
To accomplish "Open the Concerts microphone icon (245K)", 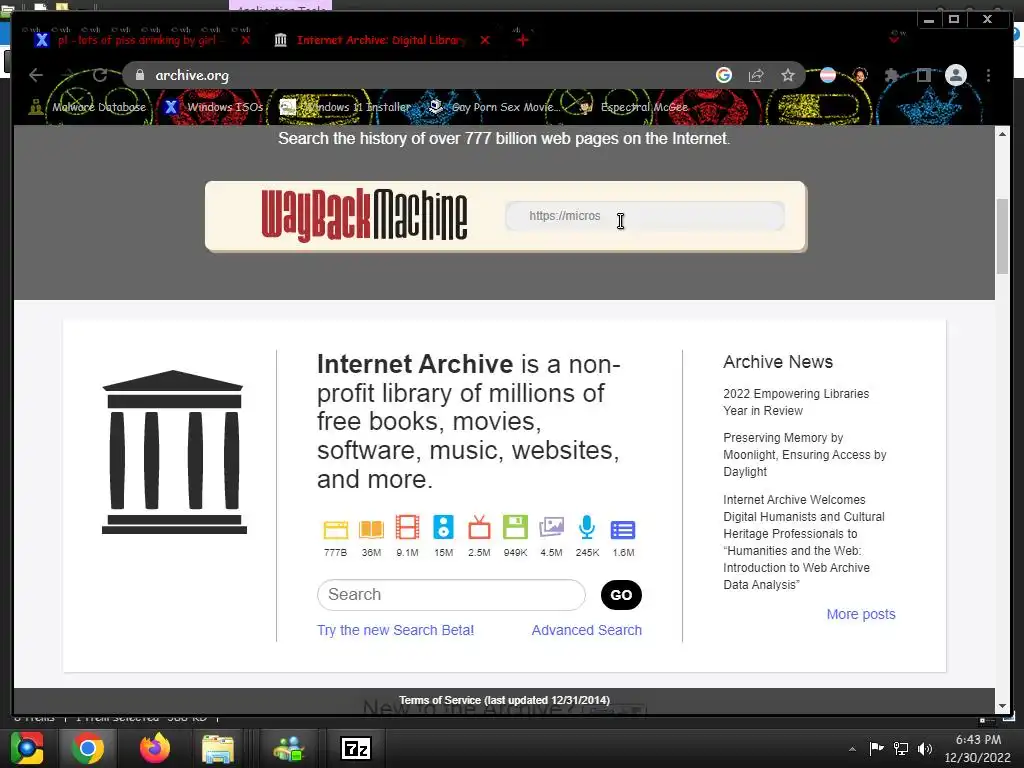I will click(587, 527).
